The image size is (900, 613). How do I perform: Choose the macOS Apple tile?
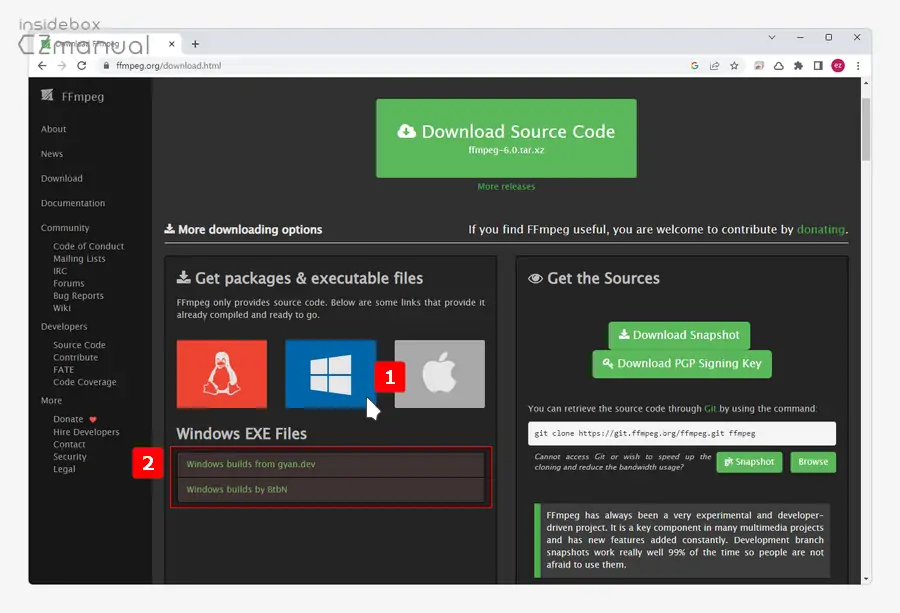[440, 374]
